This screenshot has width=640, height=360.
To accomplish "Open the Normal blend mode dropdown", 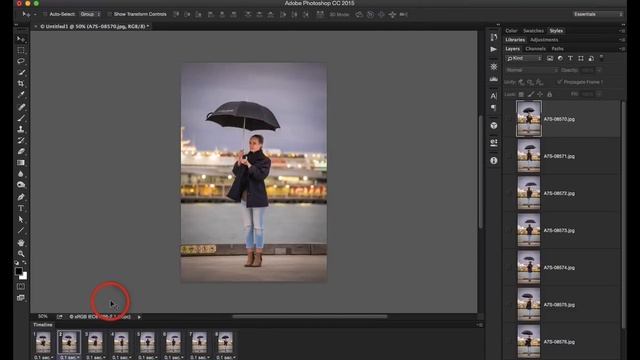I will point(532,70).
